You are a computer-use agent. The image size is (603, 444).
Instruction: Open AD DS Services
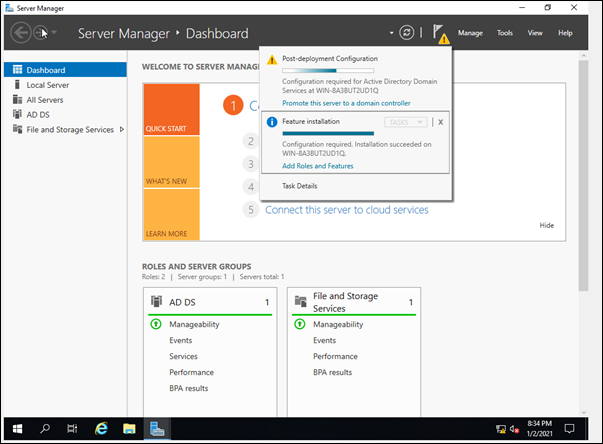pos(183,356)
